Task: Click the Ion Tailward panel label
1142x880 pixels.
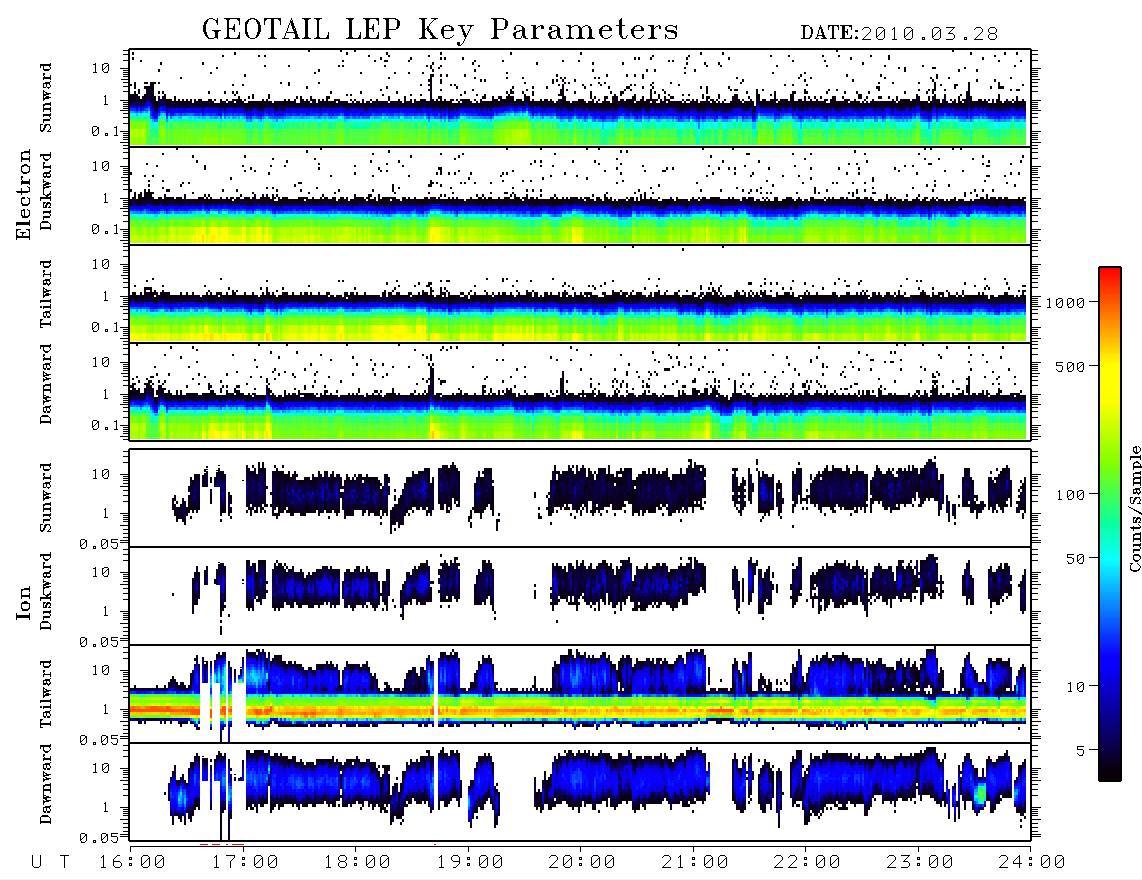Action: 46,694
